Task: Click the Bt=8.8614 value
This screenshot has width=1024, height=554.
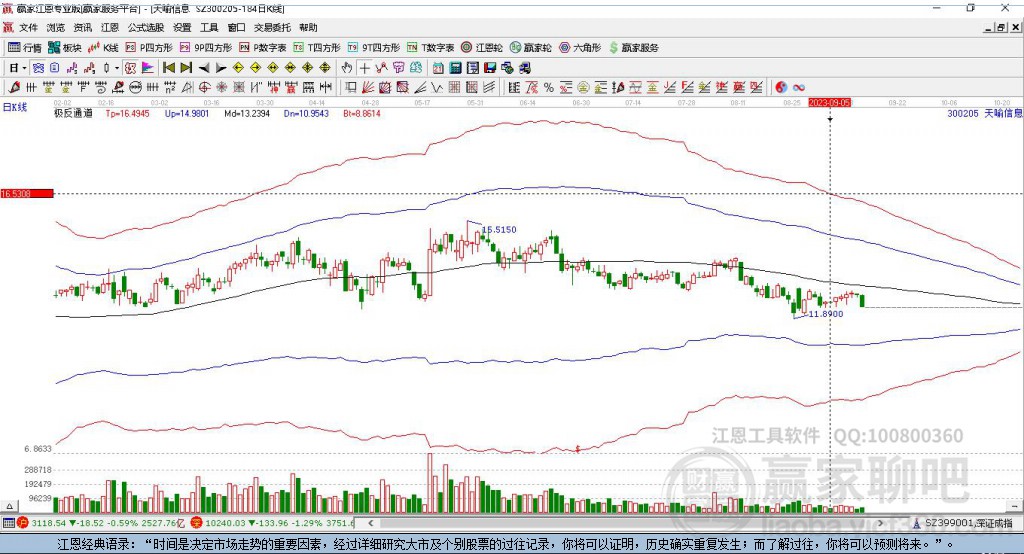Action: (x=362, y=113)
